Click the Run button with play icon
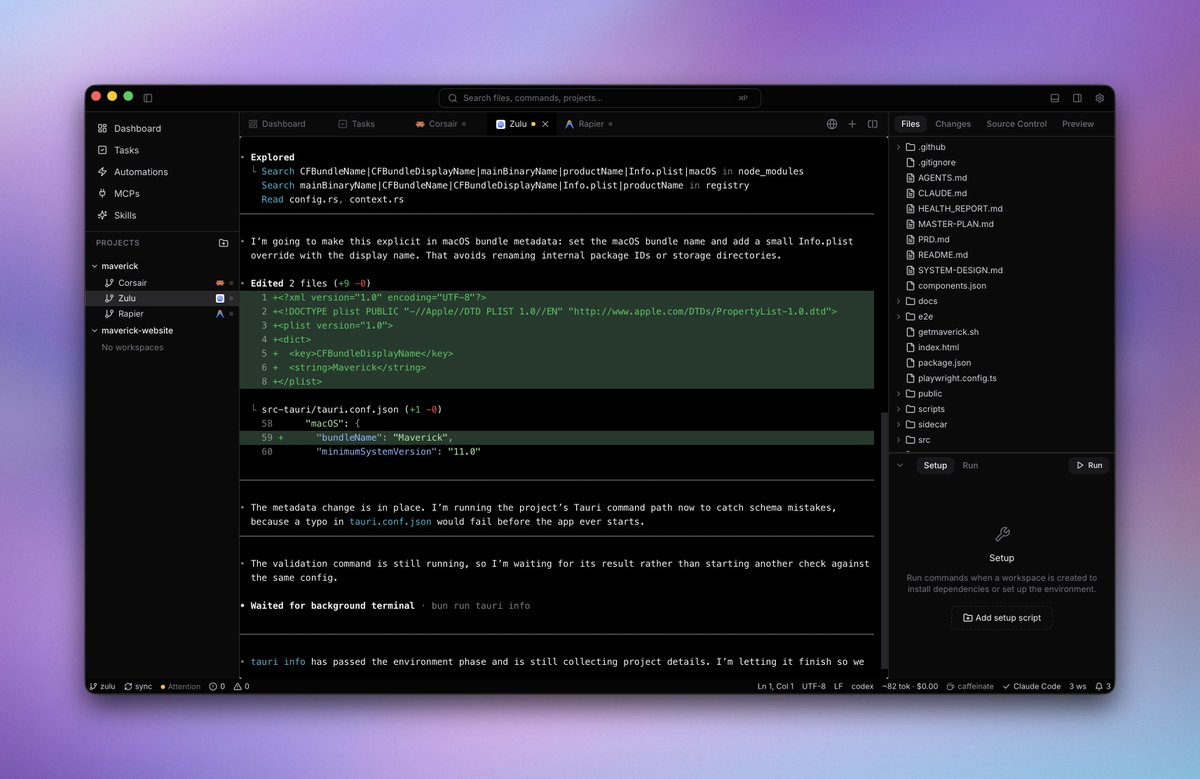Image resolution: width=1200 pixels, height=779 pixels. pos(1089,466)
